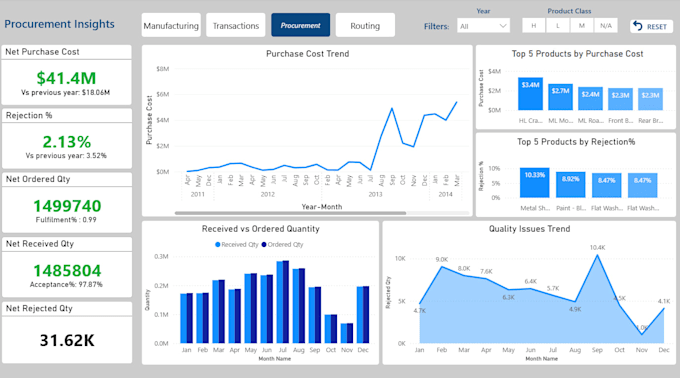
Task: Select the Jul bar in Received vs Ordered
Action: [283, 302]
